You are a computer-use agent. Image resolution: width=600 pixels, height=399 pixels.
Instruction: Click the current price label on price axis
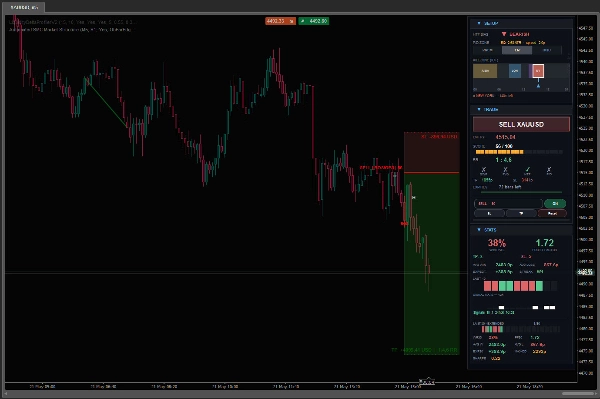pos(585,272)
